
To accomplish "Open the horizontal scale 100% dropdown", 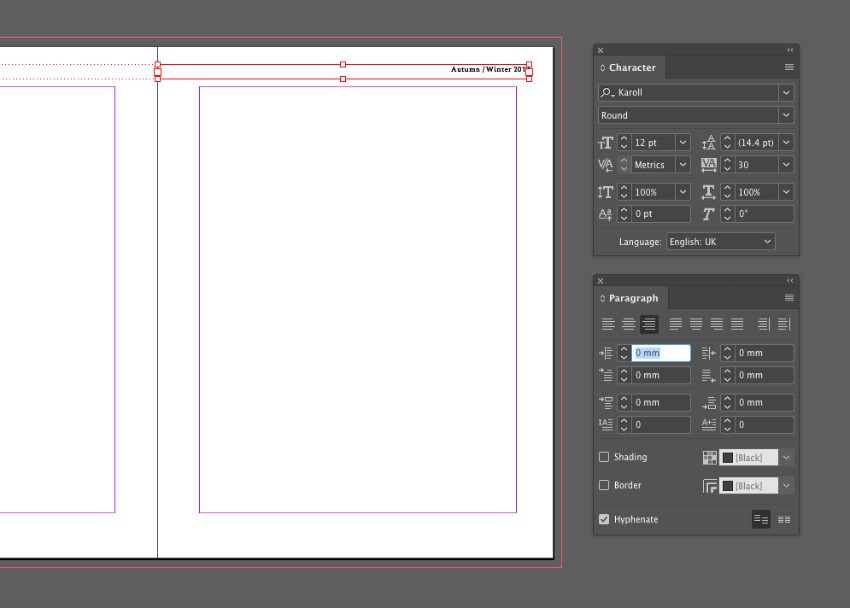I will pyautogui.click(x=786, y=192).
